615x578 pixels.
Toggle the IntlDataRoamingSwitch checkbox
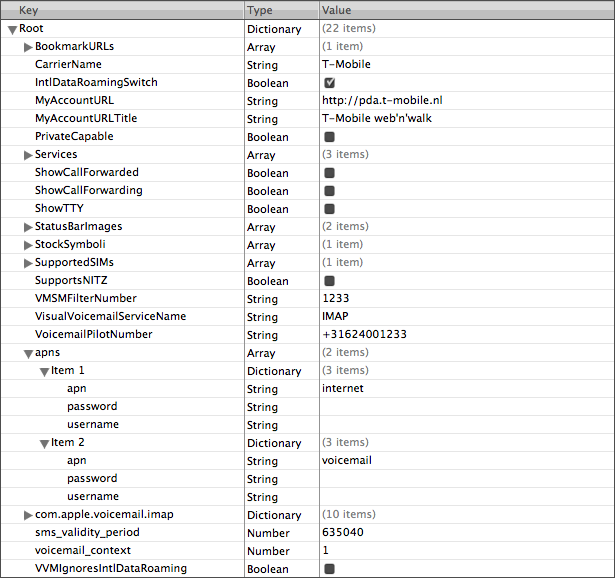(329, 83)
